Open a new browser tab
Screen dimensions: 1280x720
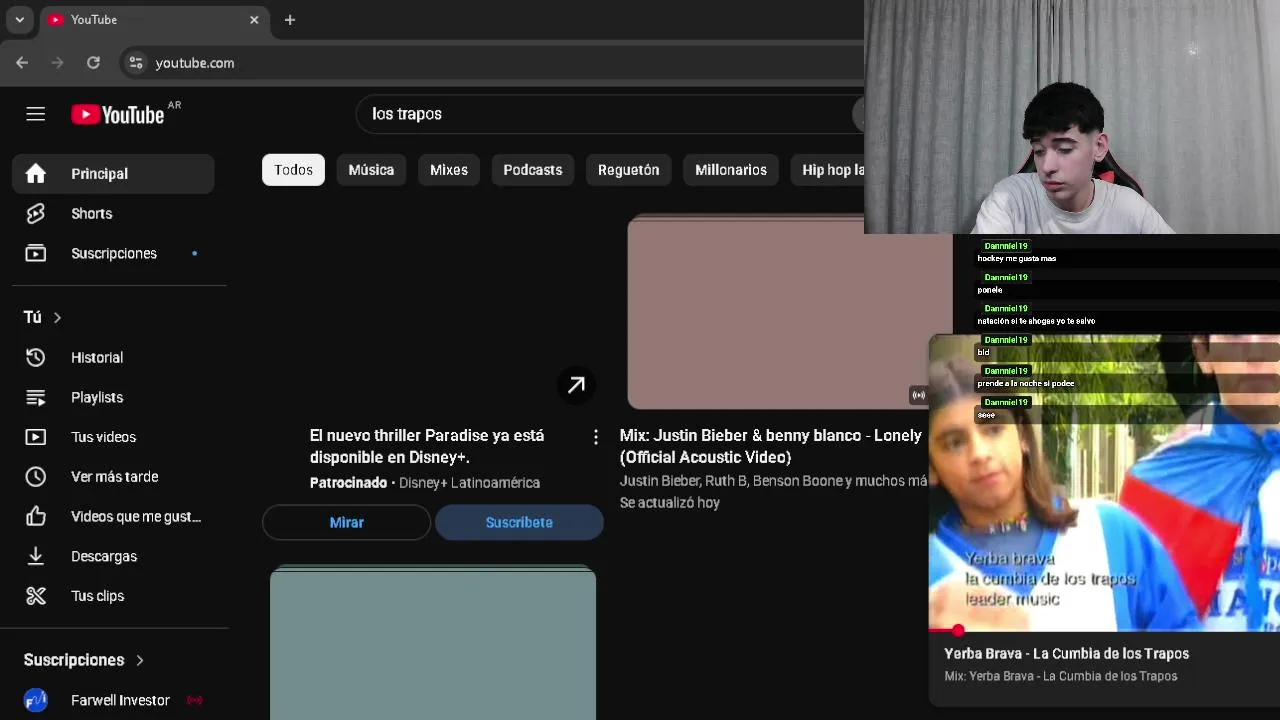click(290, 20)
